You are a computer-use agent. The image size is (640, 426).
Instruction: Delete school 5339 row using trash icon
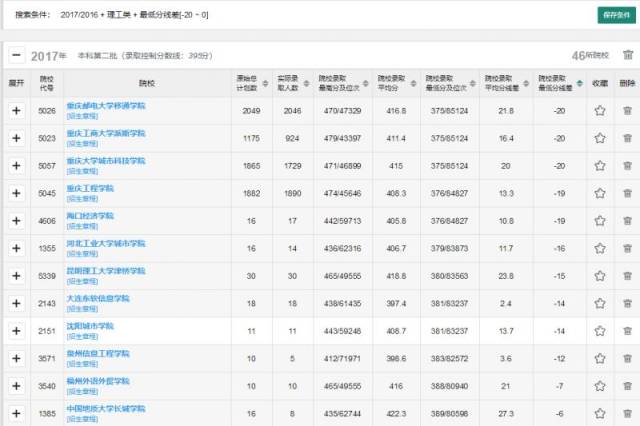click(x=627, y=276)
